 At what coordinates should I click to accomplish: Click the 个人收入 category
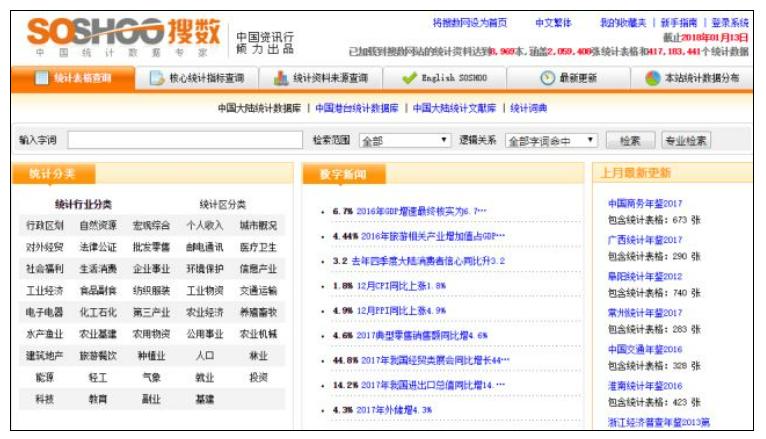[x=205, y=225]
